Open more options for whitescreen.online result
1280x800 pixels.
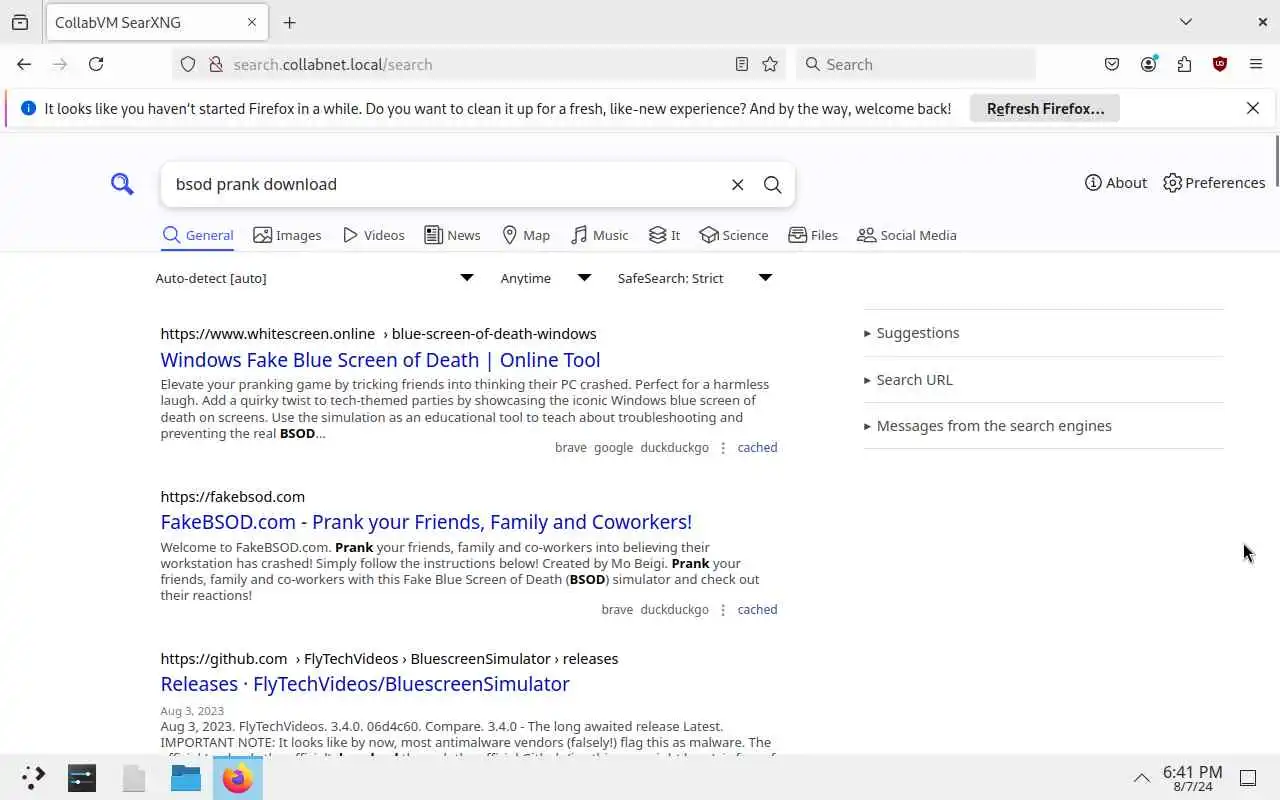coord(723,448)
